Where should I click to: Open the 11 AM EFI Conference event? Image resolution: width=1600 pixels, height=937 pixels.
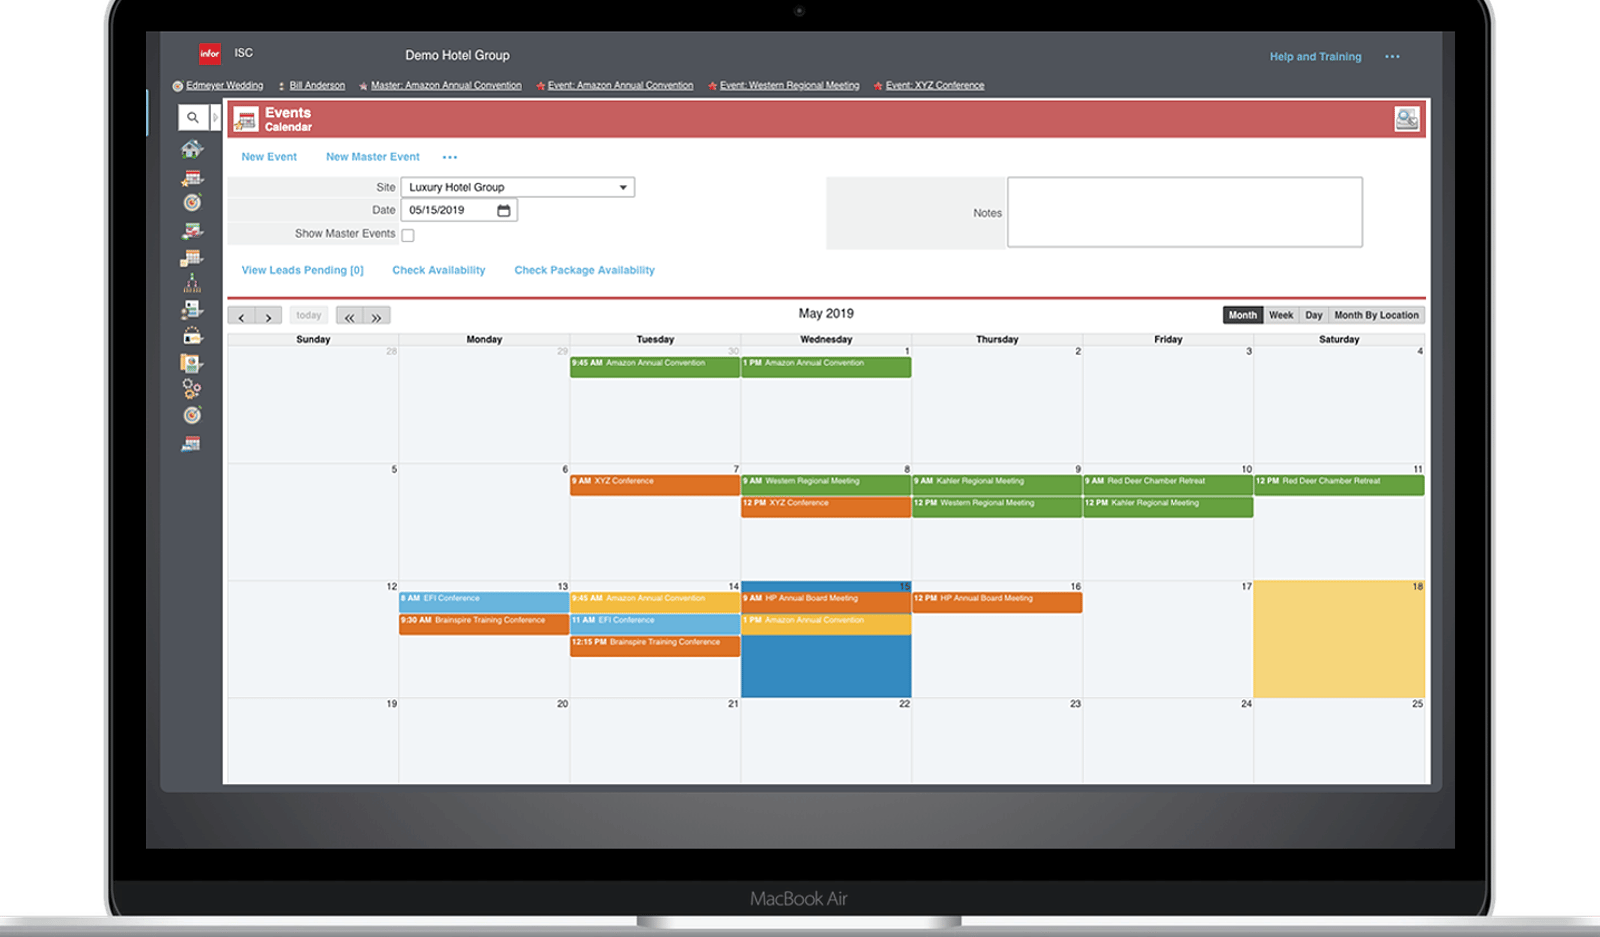[x=655, y=624]
